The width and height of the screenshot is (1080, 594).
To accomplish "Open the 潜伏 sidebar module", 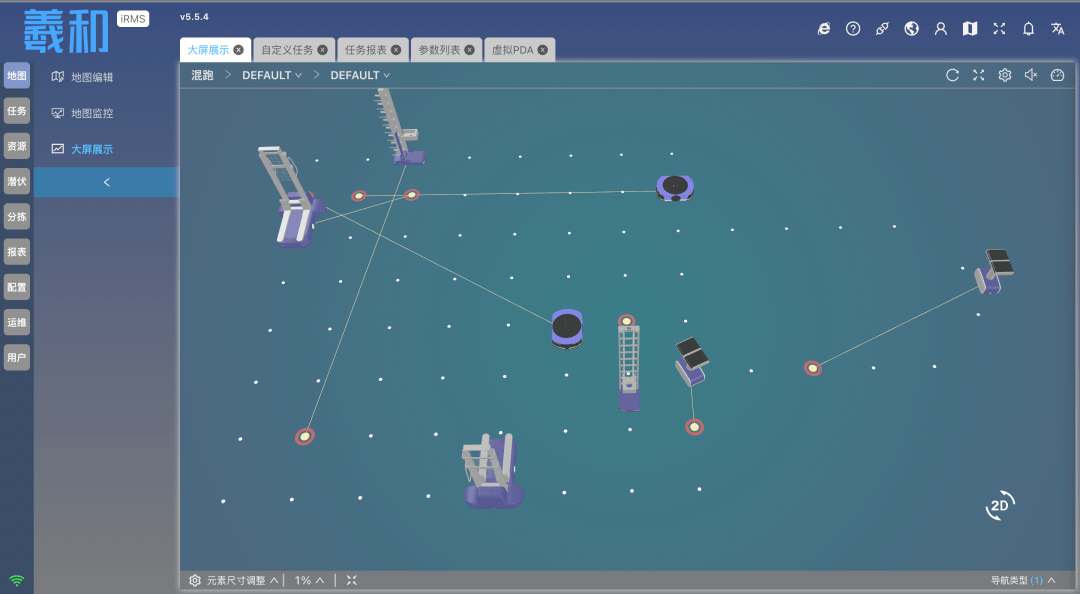I will (x=17, y=181).
